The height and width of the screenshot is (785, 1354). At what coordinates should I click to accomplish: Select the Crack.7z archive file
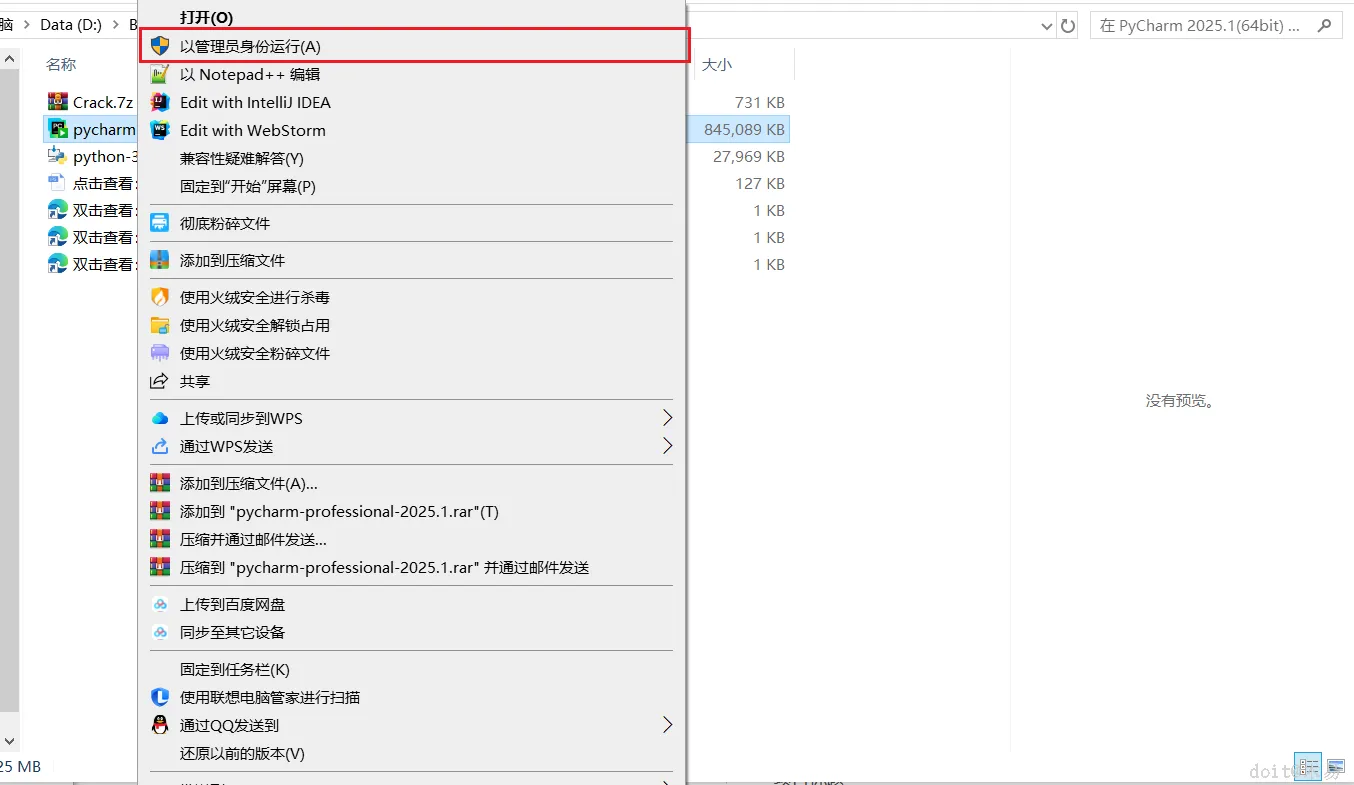(x=91, y=102)
